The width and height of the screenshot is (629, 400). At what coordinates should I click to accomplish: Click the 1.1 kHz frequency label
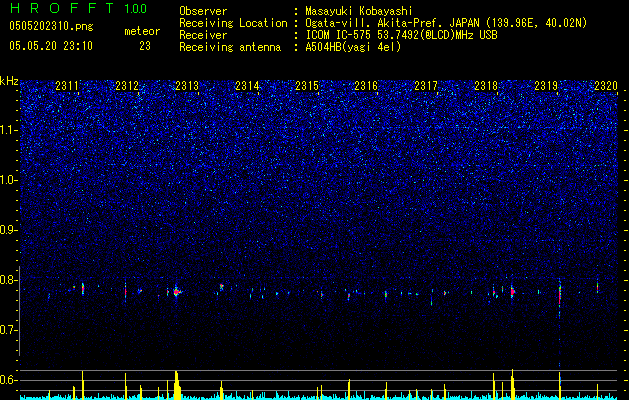(9, 130)
